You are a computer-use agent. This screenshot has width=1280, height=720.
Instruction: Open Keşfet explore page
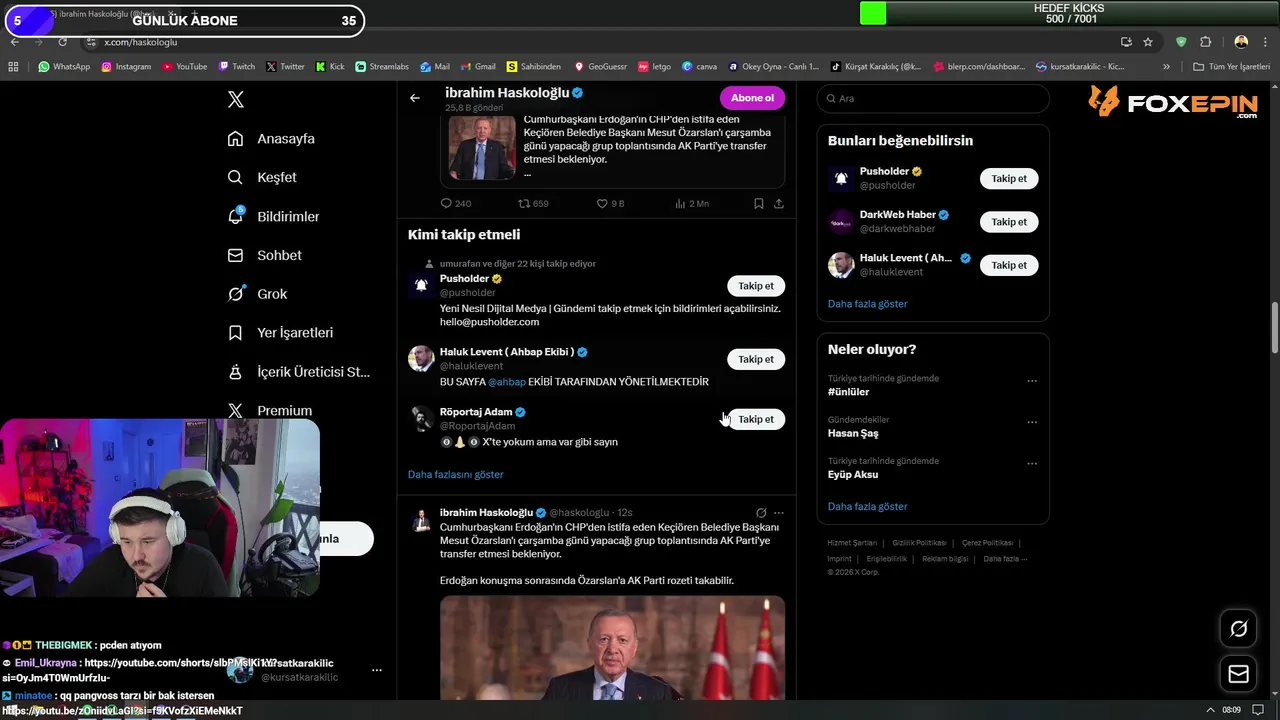coord(262,177)
